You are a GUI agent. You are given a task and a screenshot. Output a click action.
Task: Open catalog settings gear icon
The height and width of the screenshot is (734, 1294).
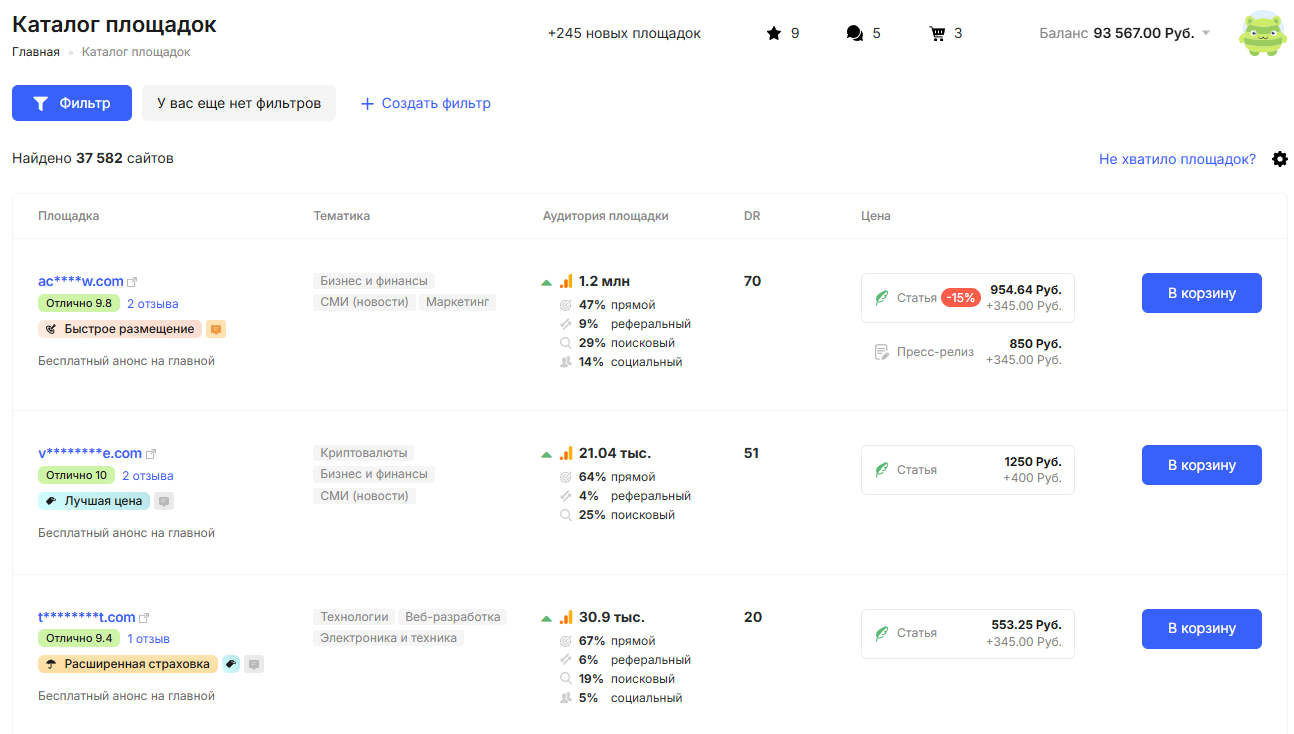(1280, 159)
